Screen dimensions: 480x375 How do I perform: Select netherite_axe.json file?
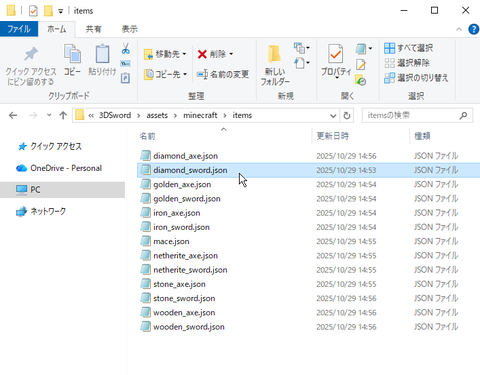tap(185, 256)
